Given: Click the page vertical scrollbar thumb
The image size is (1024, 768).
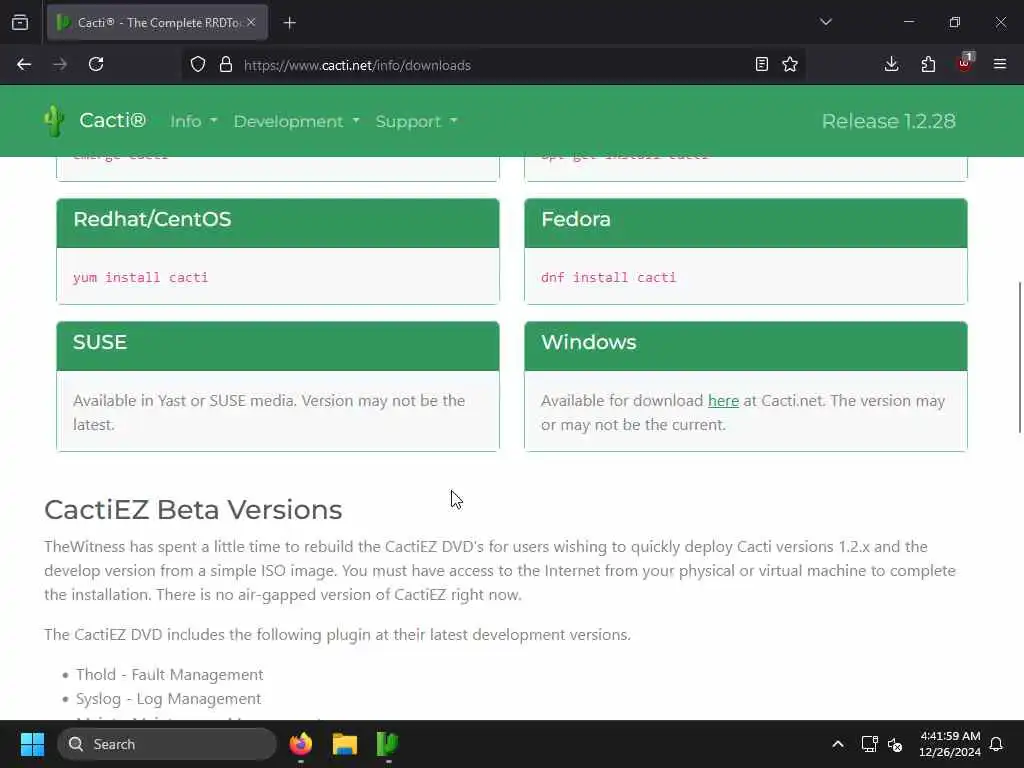Looking at the screenshot, I should click(x=1019, y=357).
